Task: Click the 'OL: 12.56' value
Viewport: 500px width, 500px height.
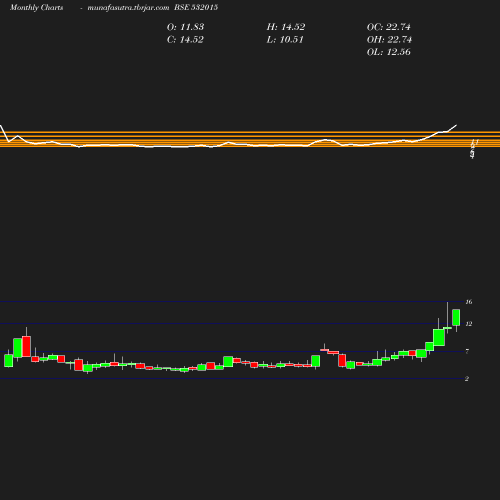Action: [x=389, y=52]
